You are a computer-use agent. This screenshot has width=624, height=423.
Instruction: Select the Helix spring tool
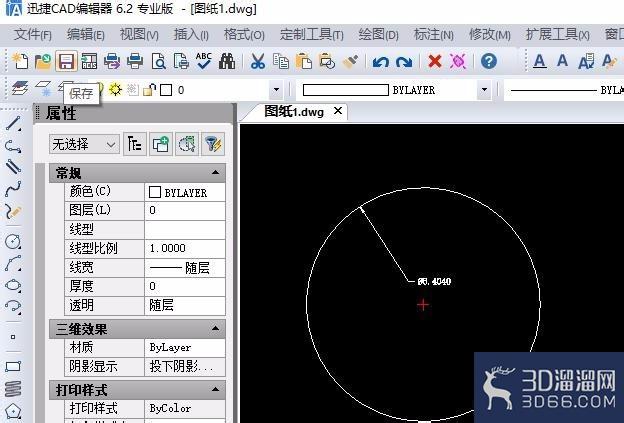pos(13,388)
